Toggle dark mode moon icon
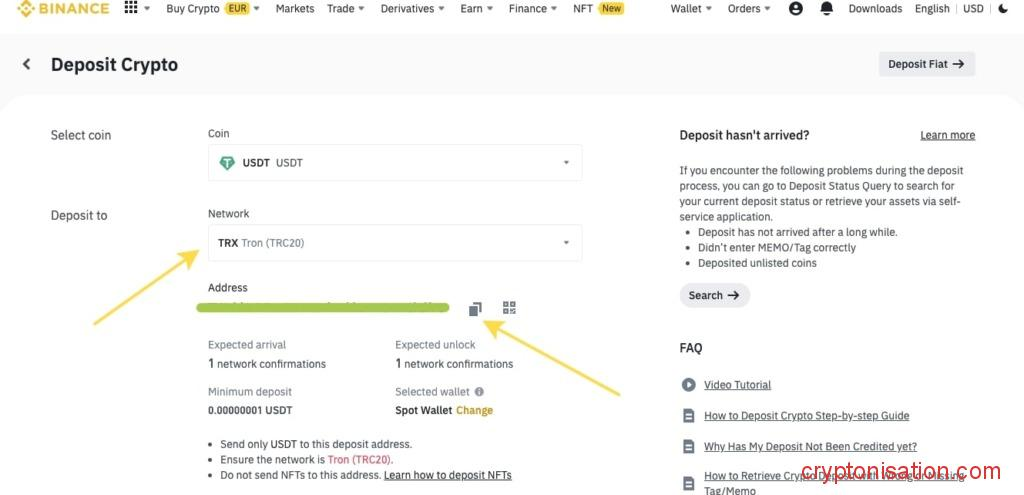Screen dimensions: 1024x495 tap(1003, 9)
